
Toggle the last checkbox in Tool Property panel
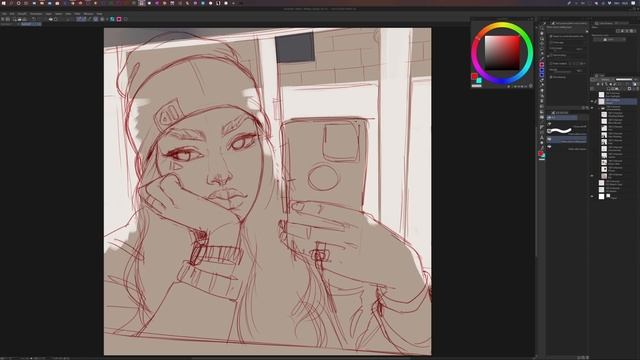pyautogui.click(x=551, y=77)
